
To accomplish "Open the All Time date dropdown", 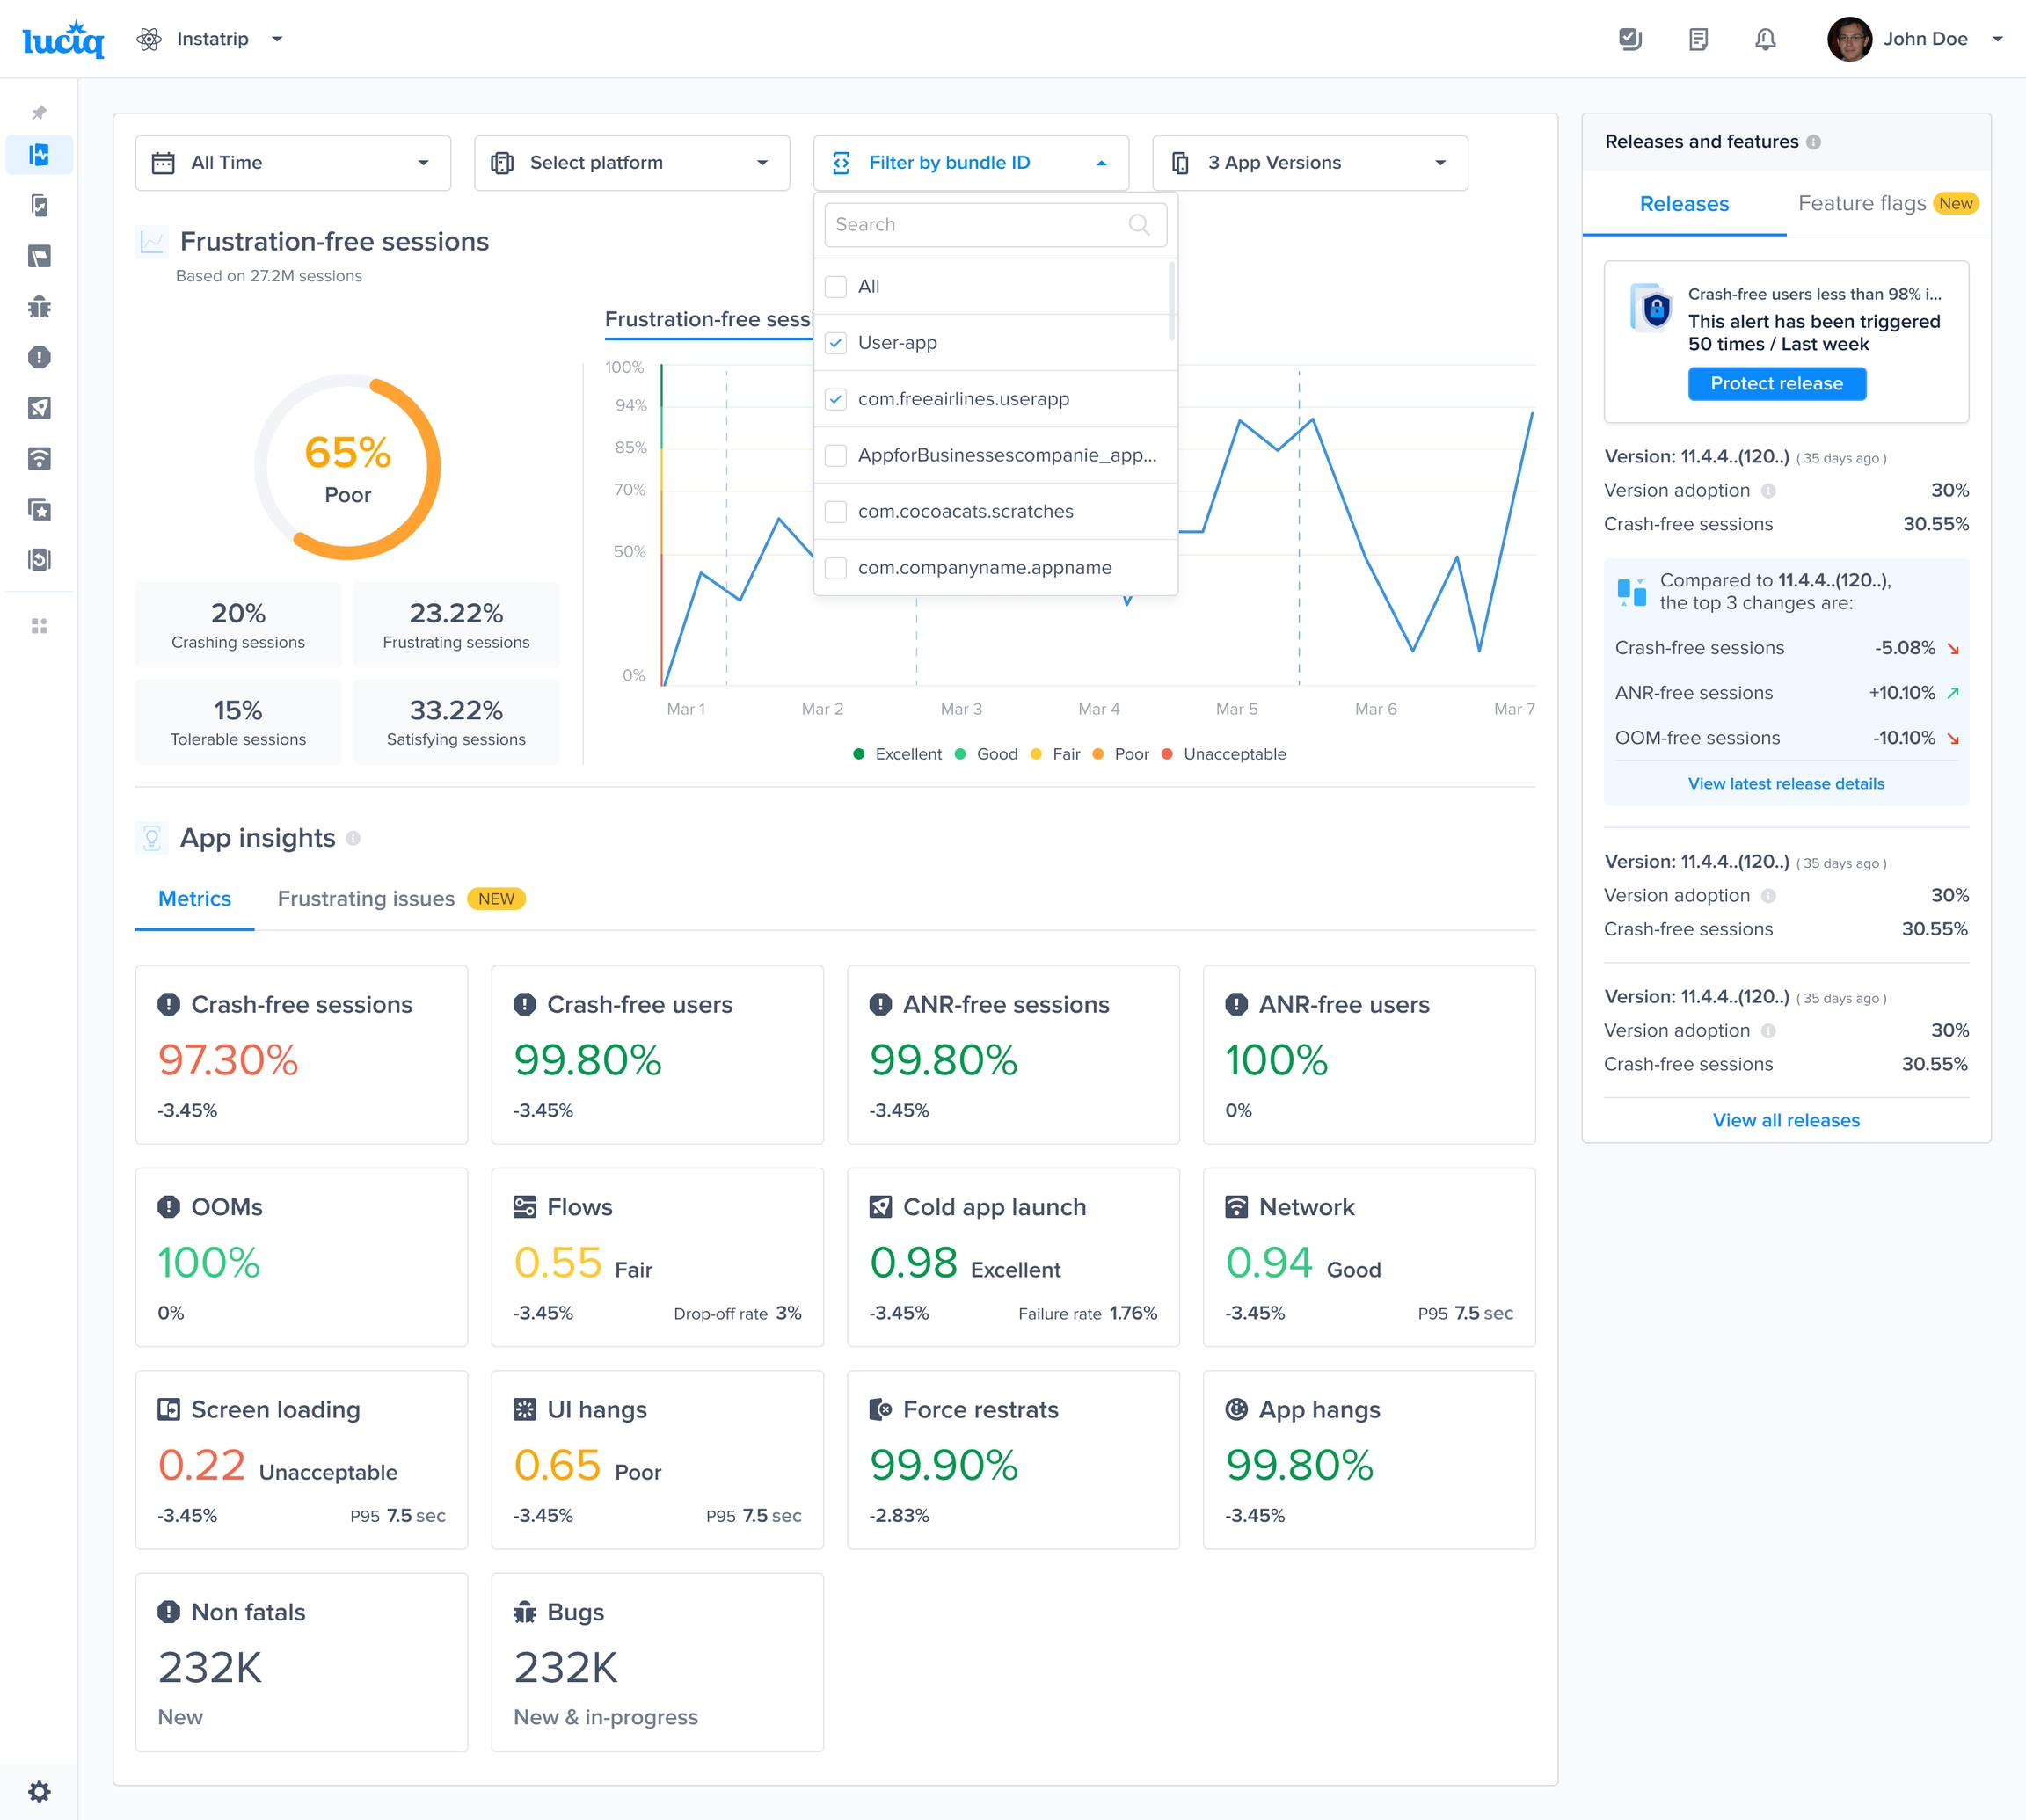I will [292, 163].
